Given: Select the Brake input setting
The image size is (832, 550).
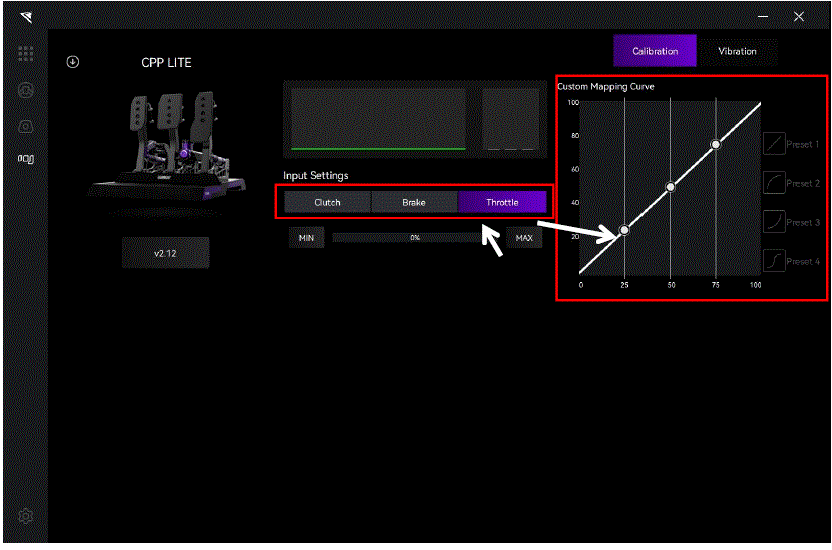Looking at the screenshot, I should point(414,202).
